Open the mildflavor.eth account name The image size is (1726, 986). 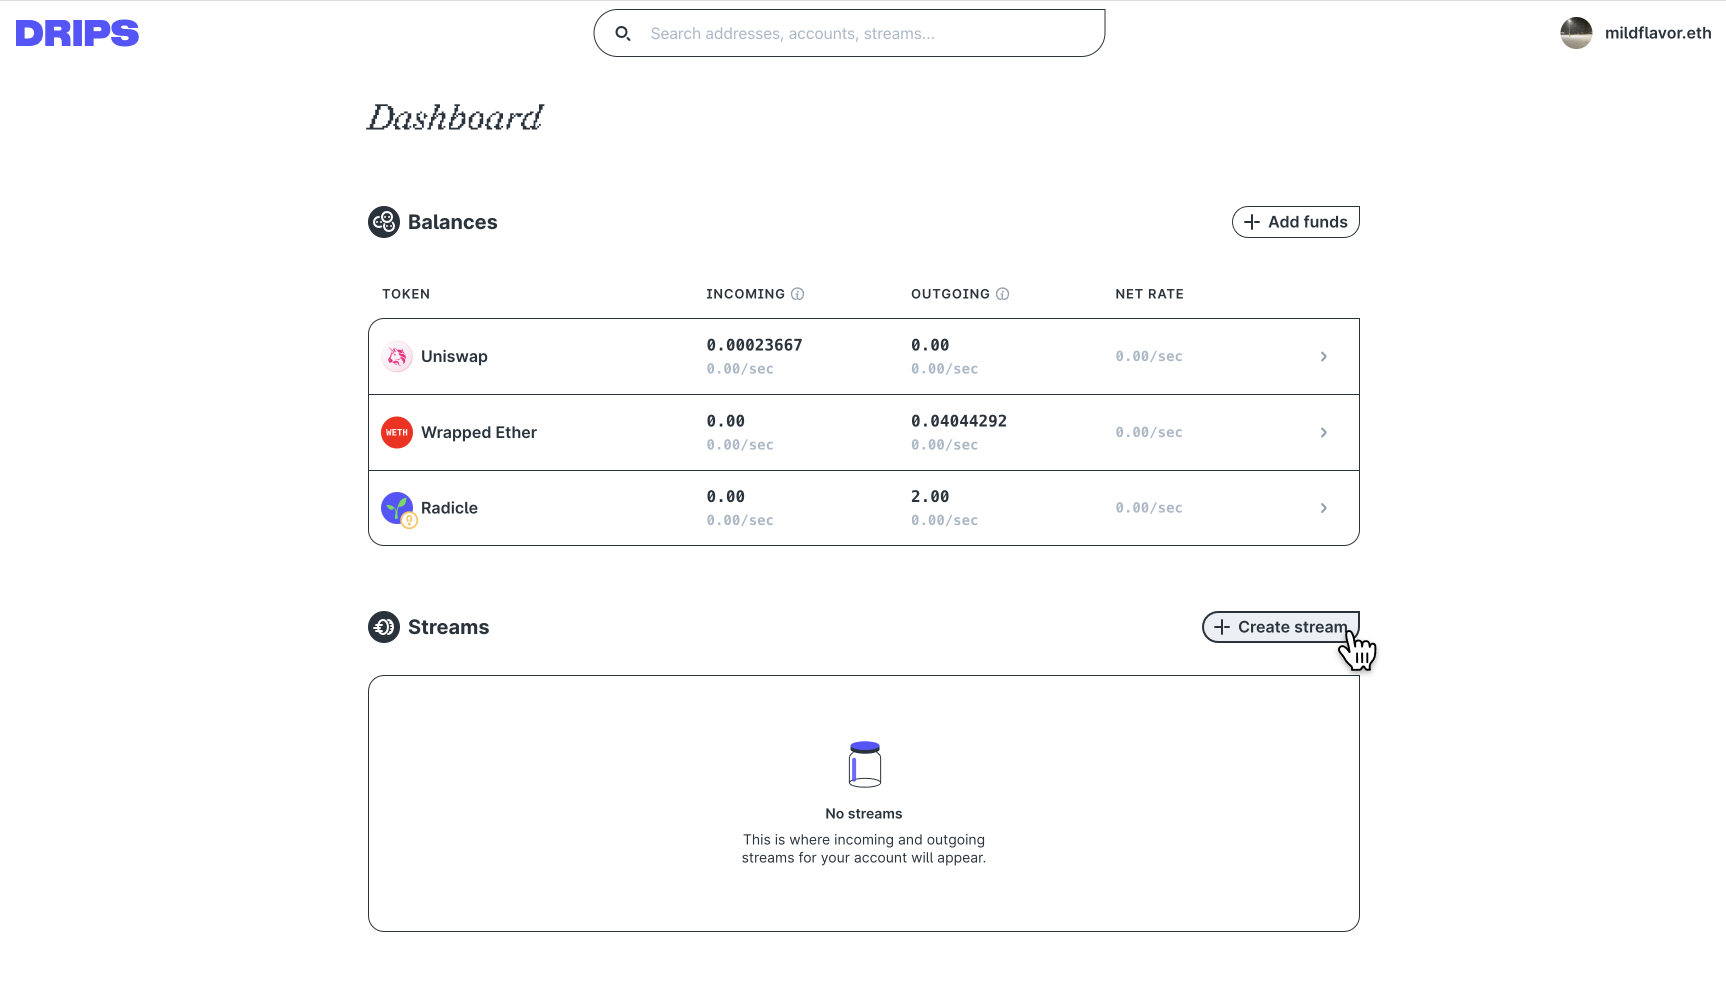1658,33
